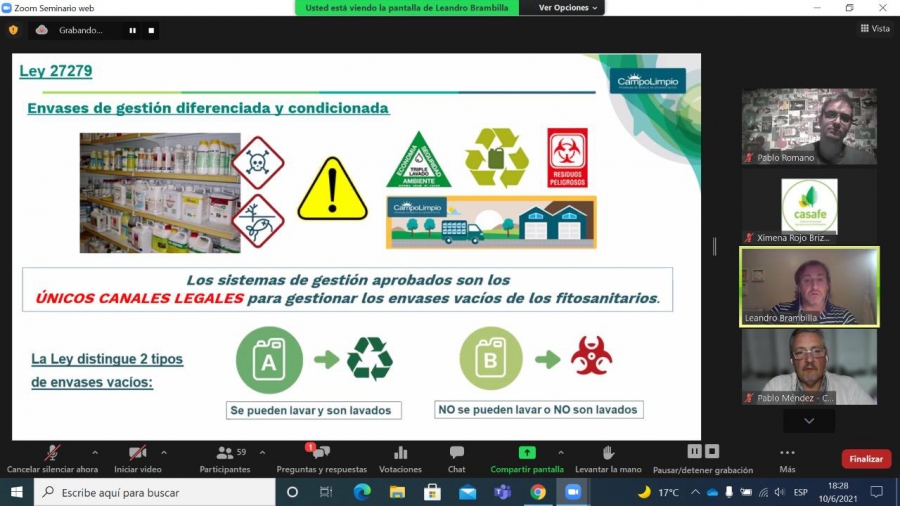
Task: Pause recording in the top recording bar
Action: (x=132, y=30)
